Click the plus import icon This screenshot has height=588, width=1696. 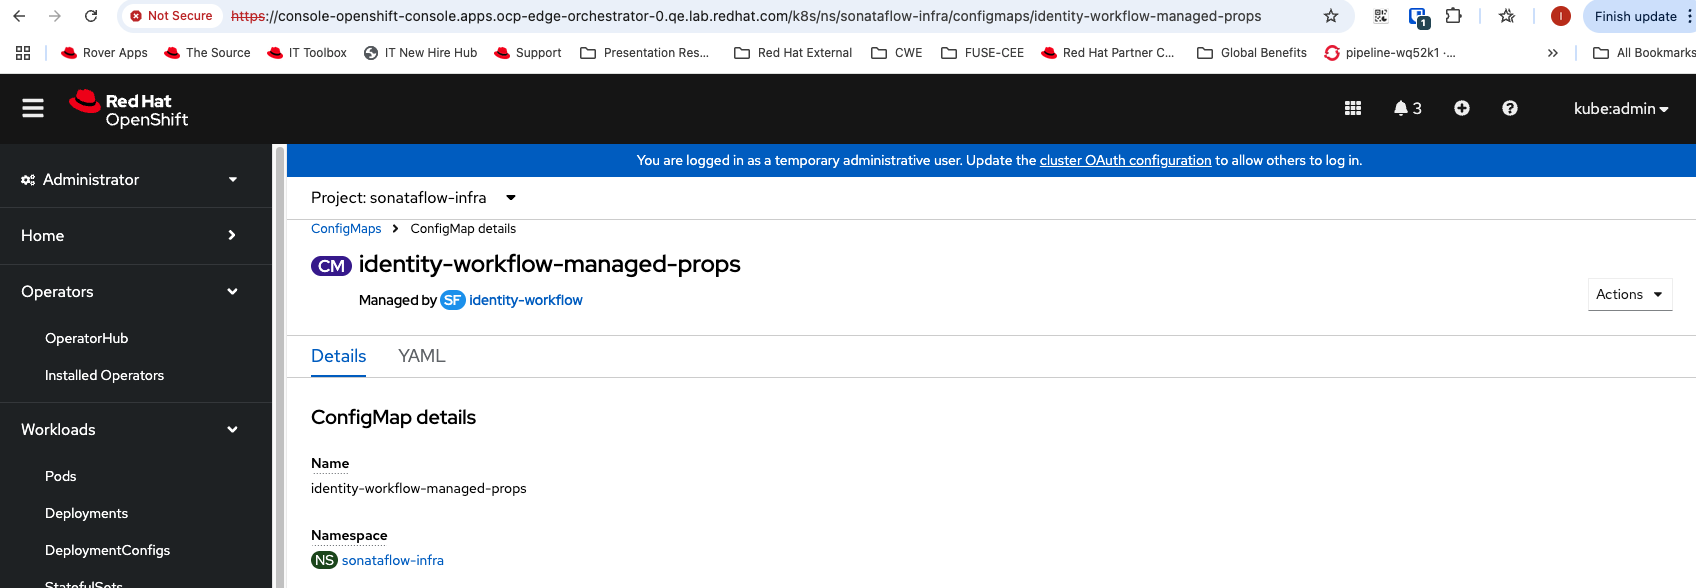pyautogui.click(x=1462, y=108)
